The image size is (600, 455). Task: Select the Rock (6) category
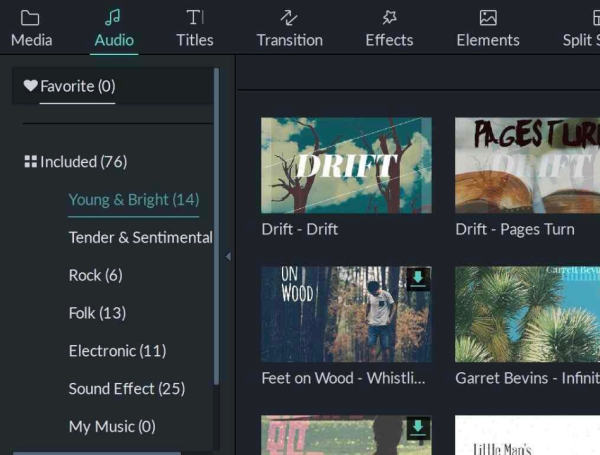95,275
